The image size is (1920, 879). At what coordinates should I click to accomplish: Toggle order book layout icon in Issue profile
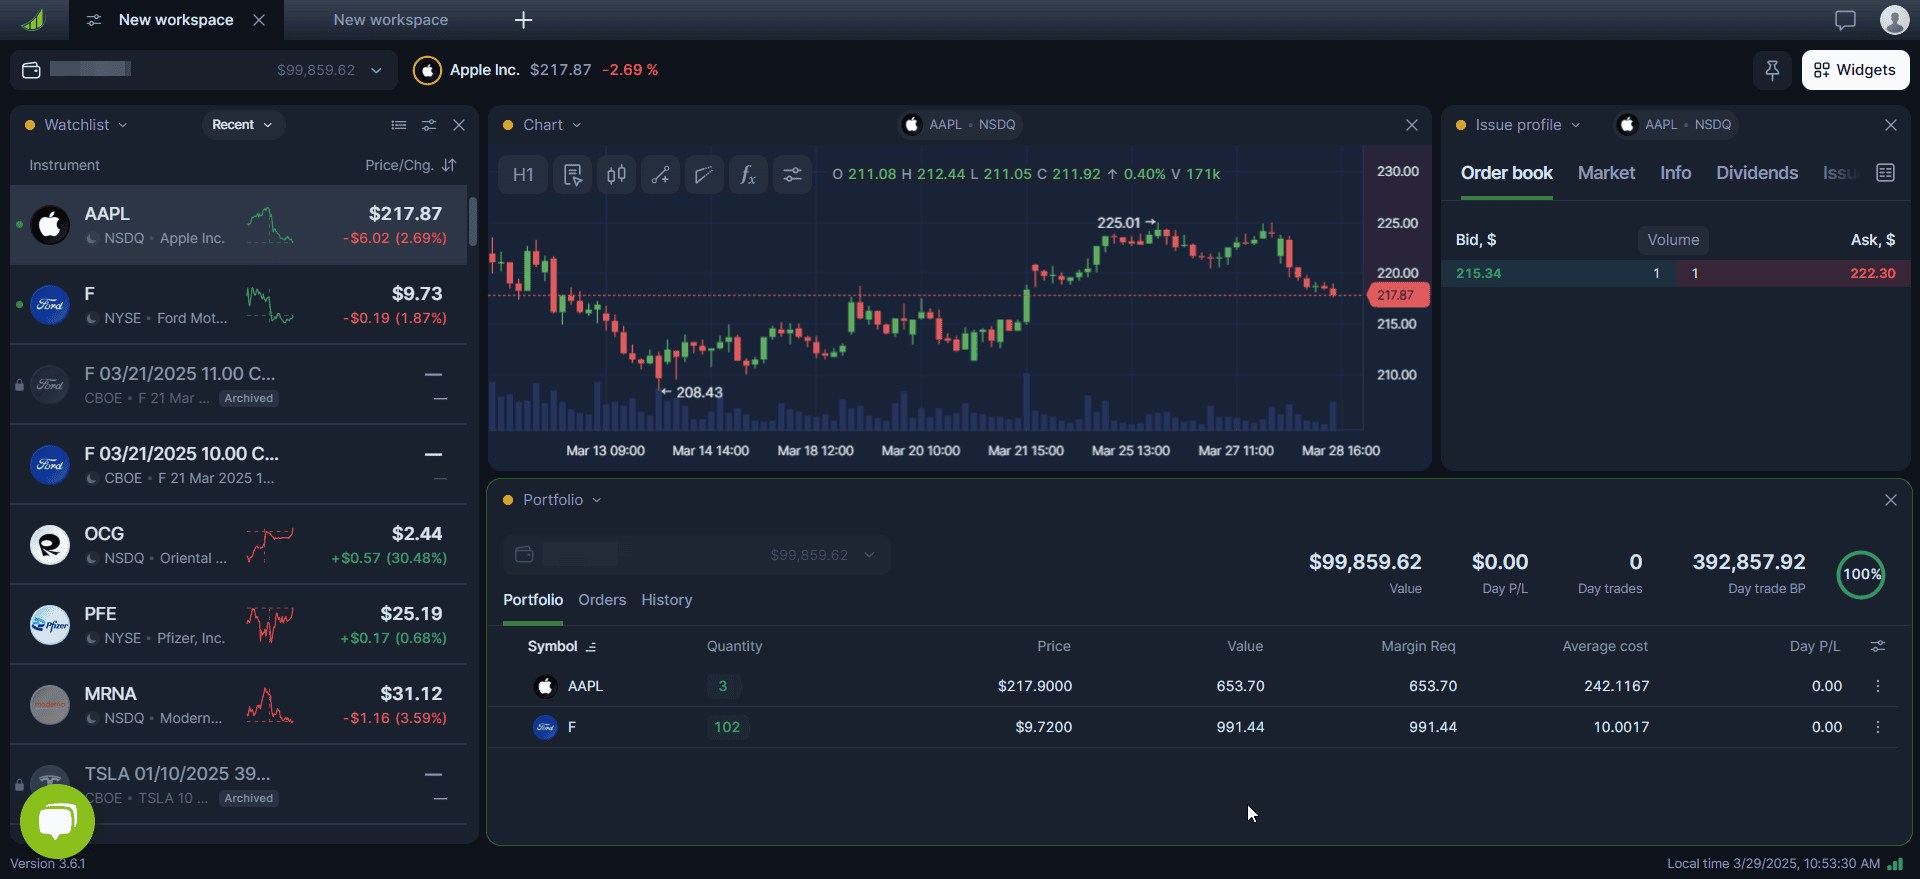point(1886,173)
